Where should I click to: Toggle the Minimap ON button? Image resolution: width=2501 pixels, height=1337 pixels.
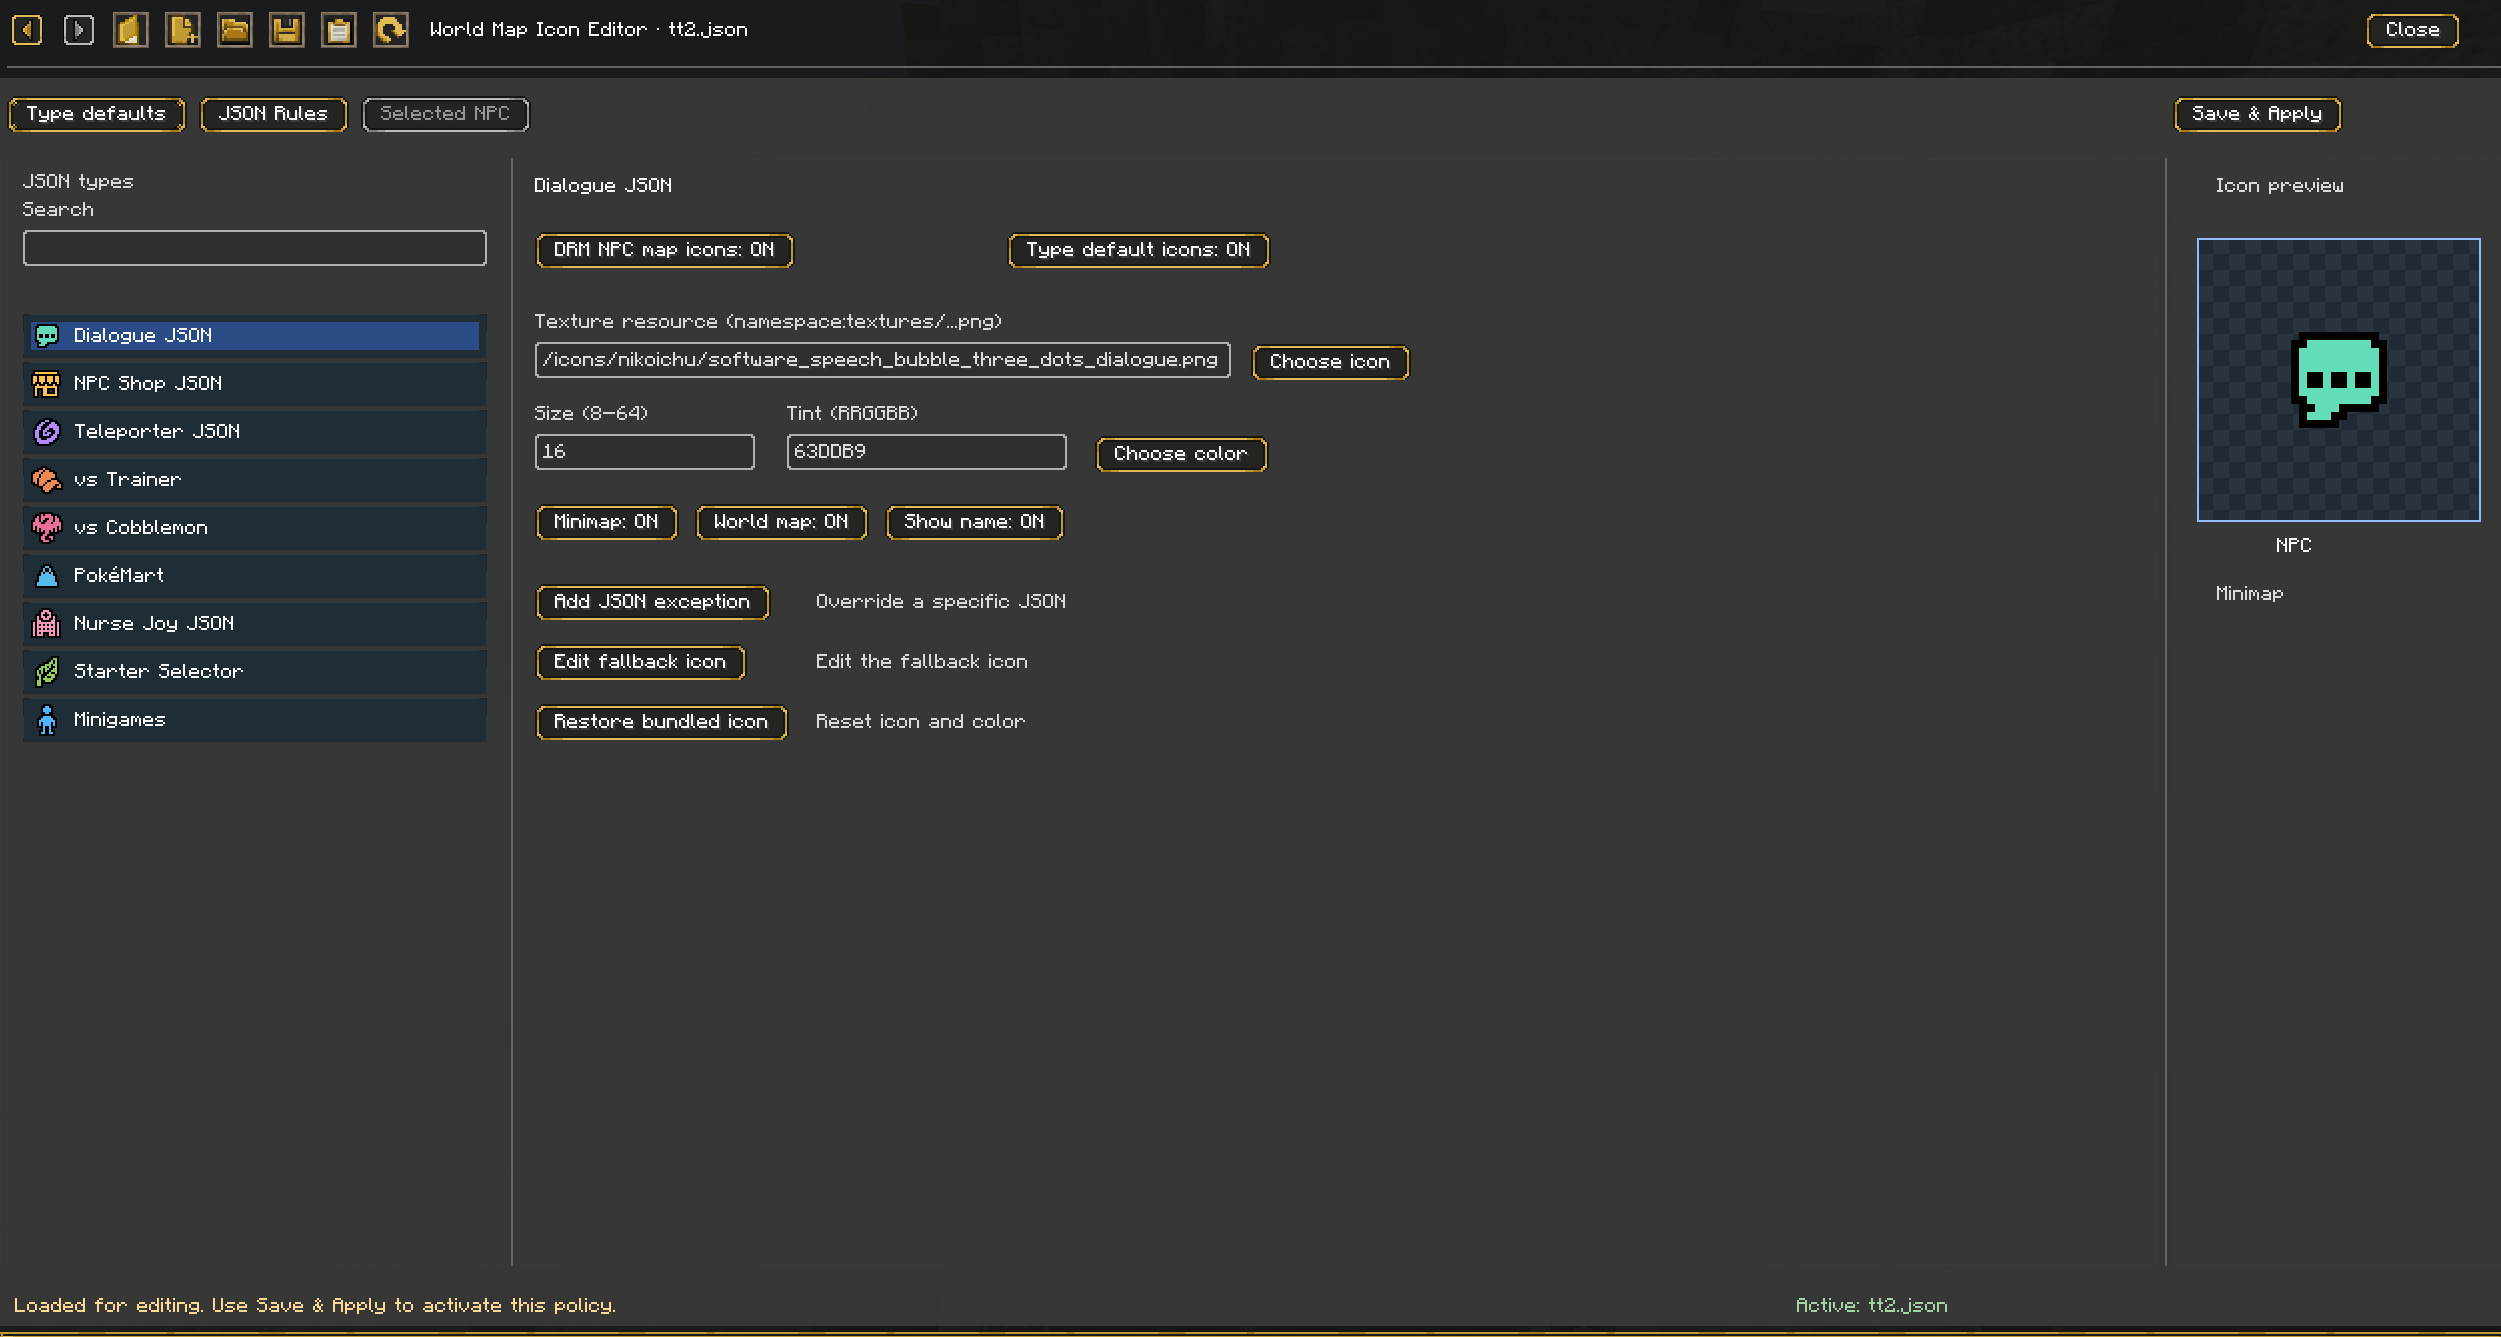tap(606, 522)
